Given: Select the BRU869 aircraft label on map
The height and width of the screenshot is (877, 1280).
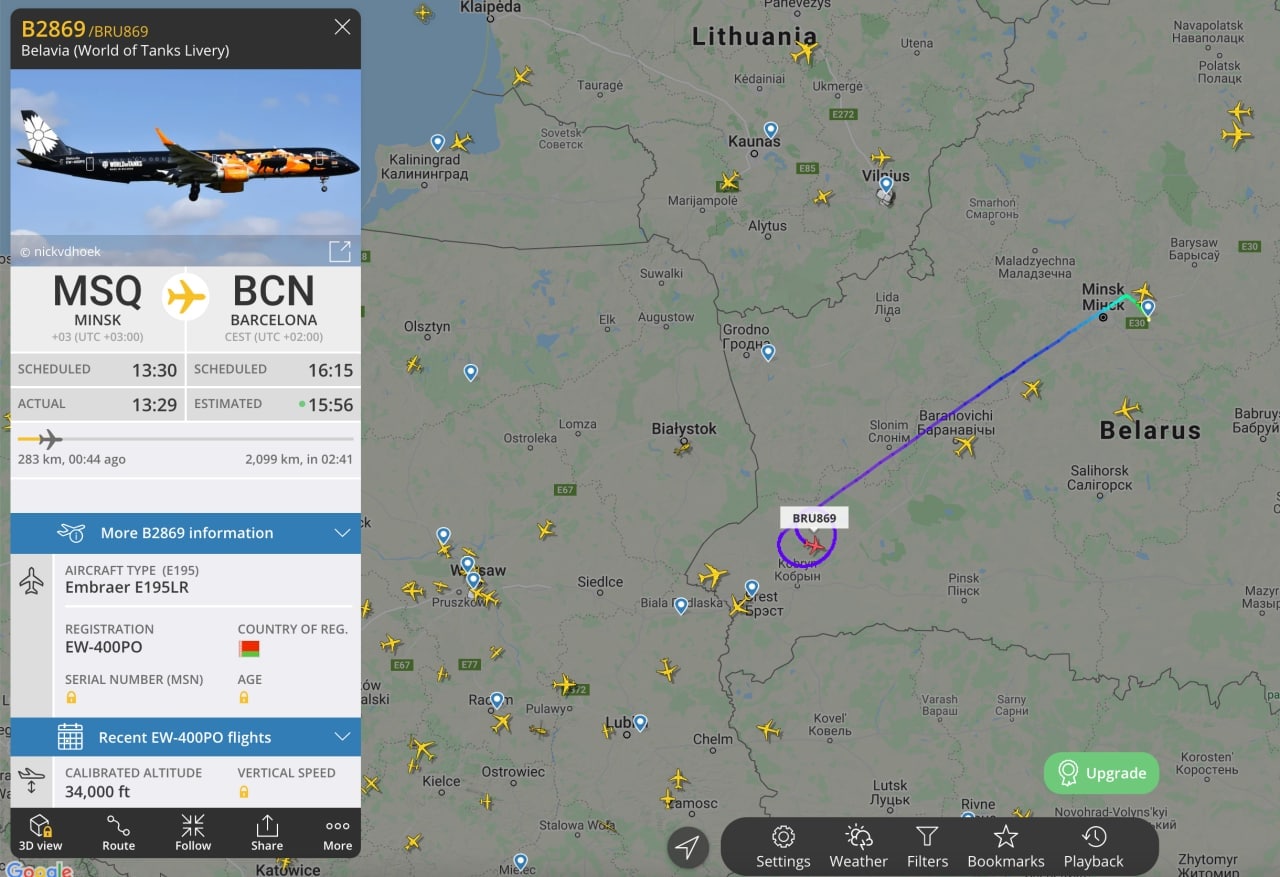Looking at the screenshot, I should (x=814, y=518).
